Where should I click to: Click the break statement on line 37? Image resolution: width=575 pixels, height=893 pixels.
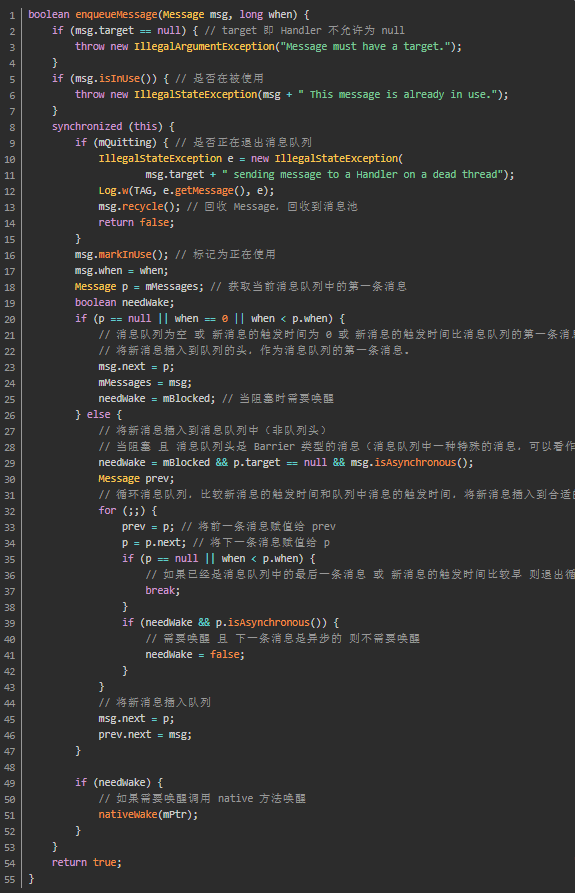coord(162,590)
